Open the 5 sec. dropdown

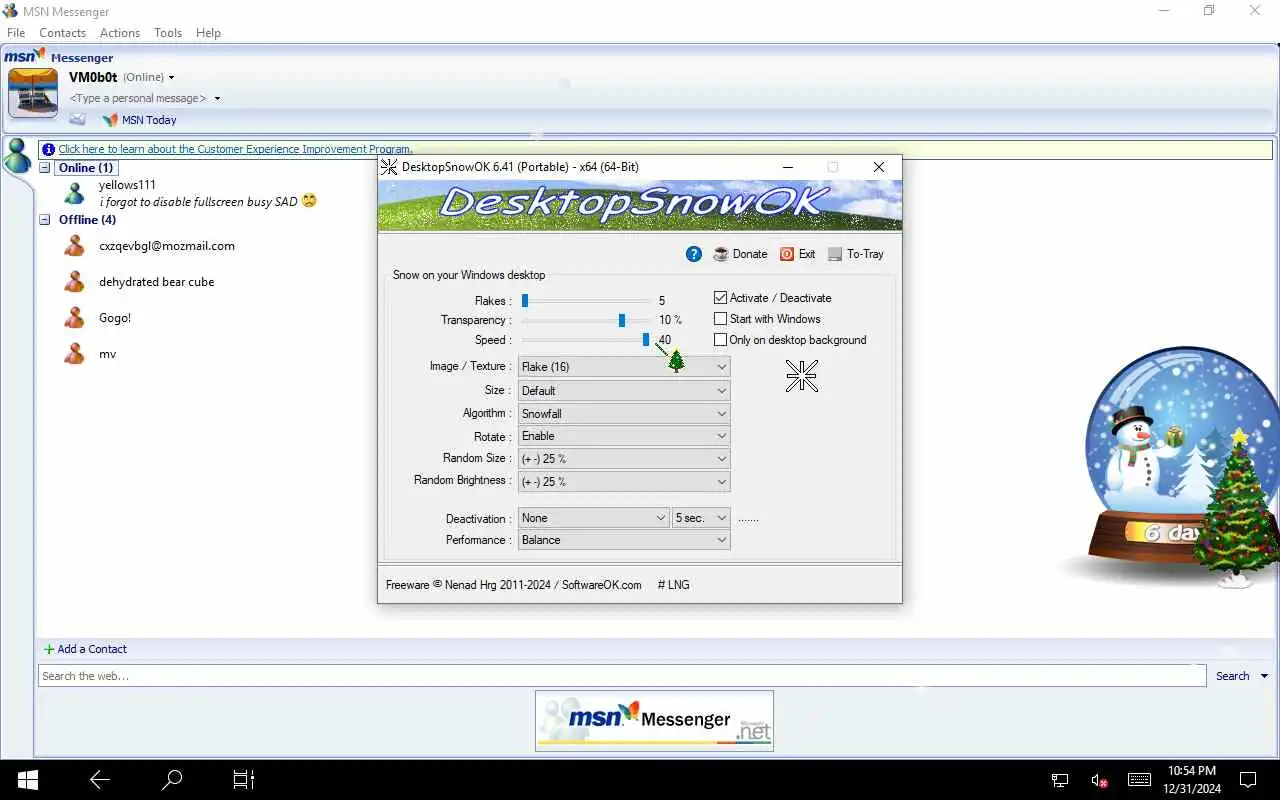coord(701,518)
